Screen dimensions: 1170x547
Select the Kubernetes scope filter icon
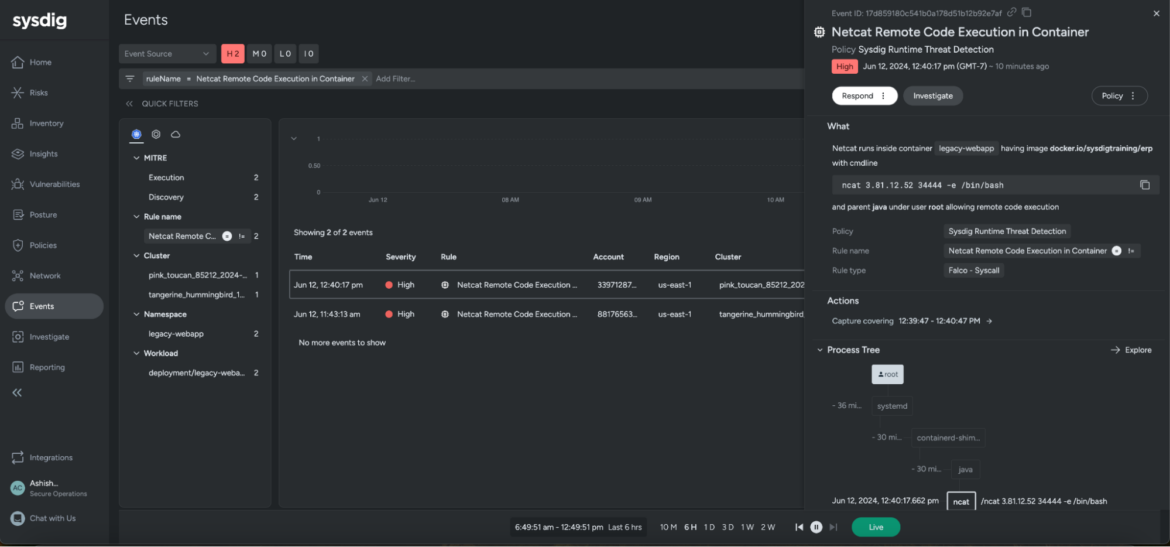[137, 134]
